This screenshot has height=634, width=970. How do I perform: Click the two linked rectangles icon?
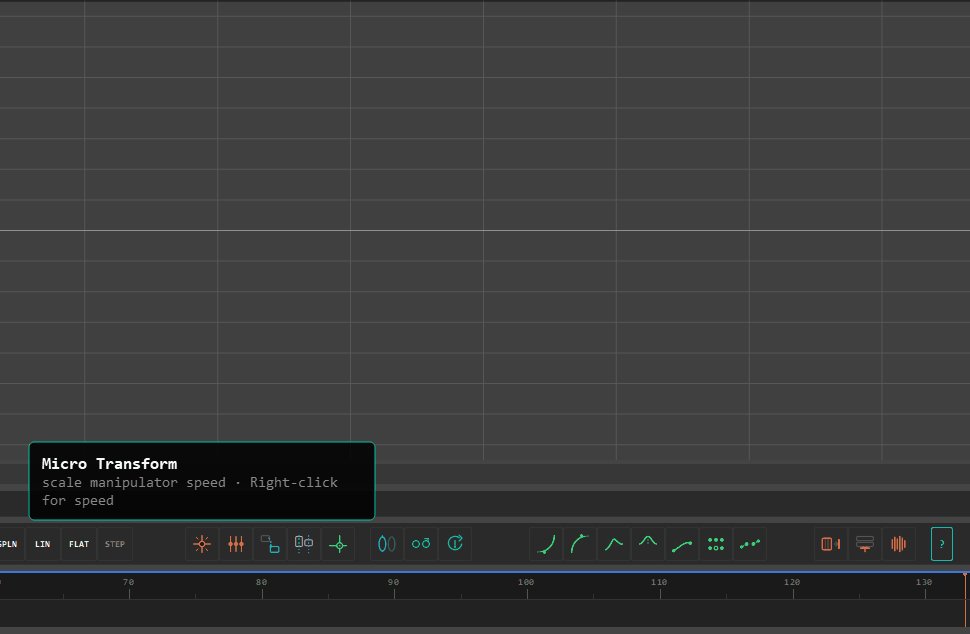pyautogui.click(x=270, y=544)
